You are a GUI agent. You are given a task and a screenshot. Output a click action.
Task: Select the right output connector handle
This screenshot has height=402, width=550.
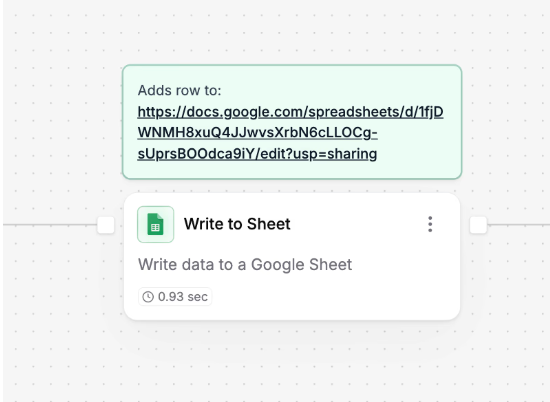(x=478, y=225)
